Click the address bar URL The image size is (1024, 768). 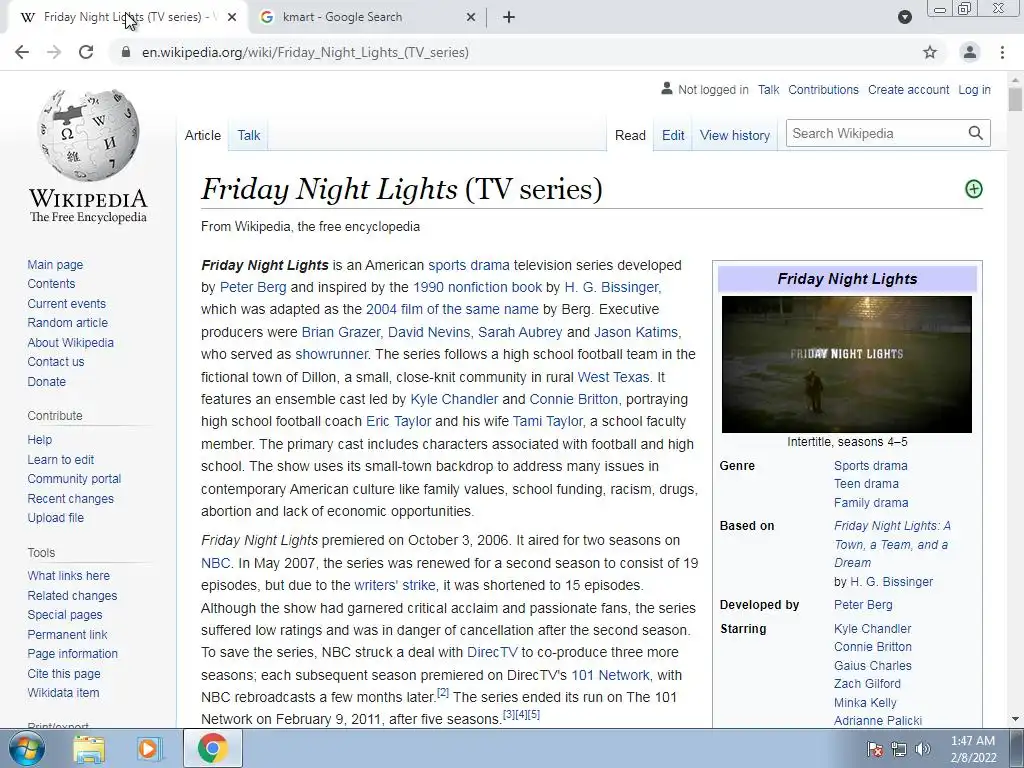coord(305,52)
